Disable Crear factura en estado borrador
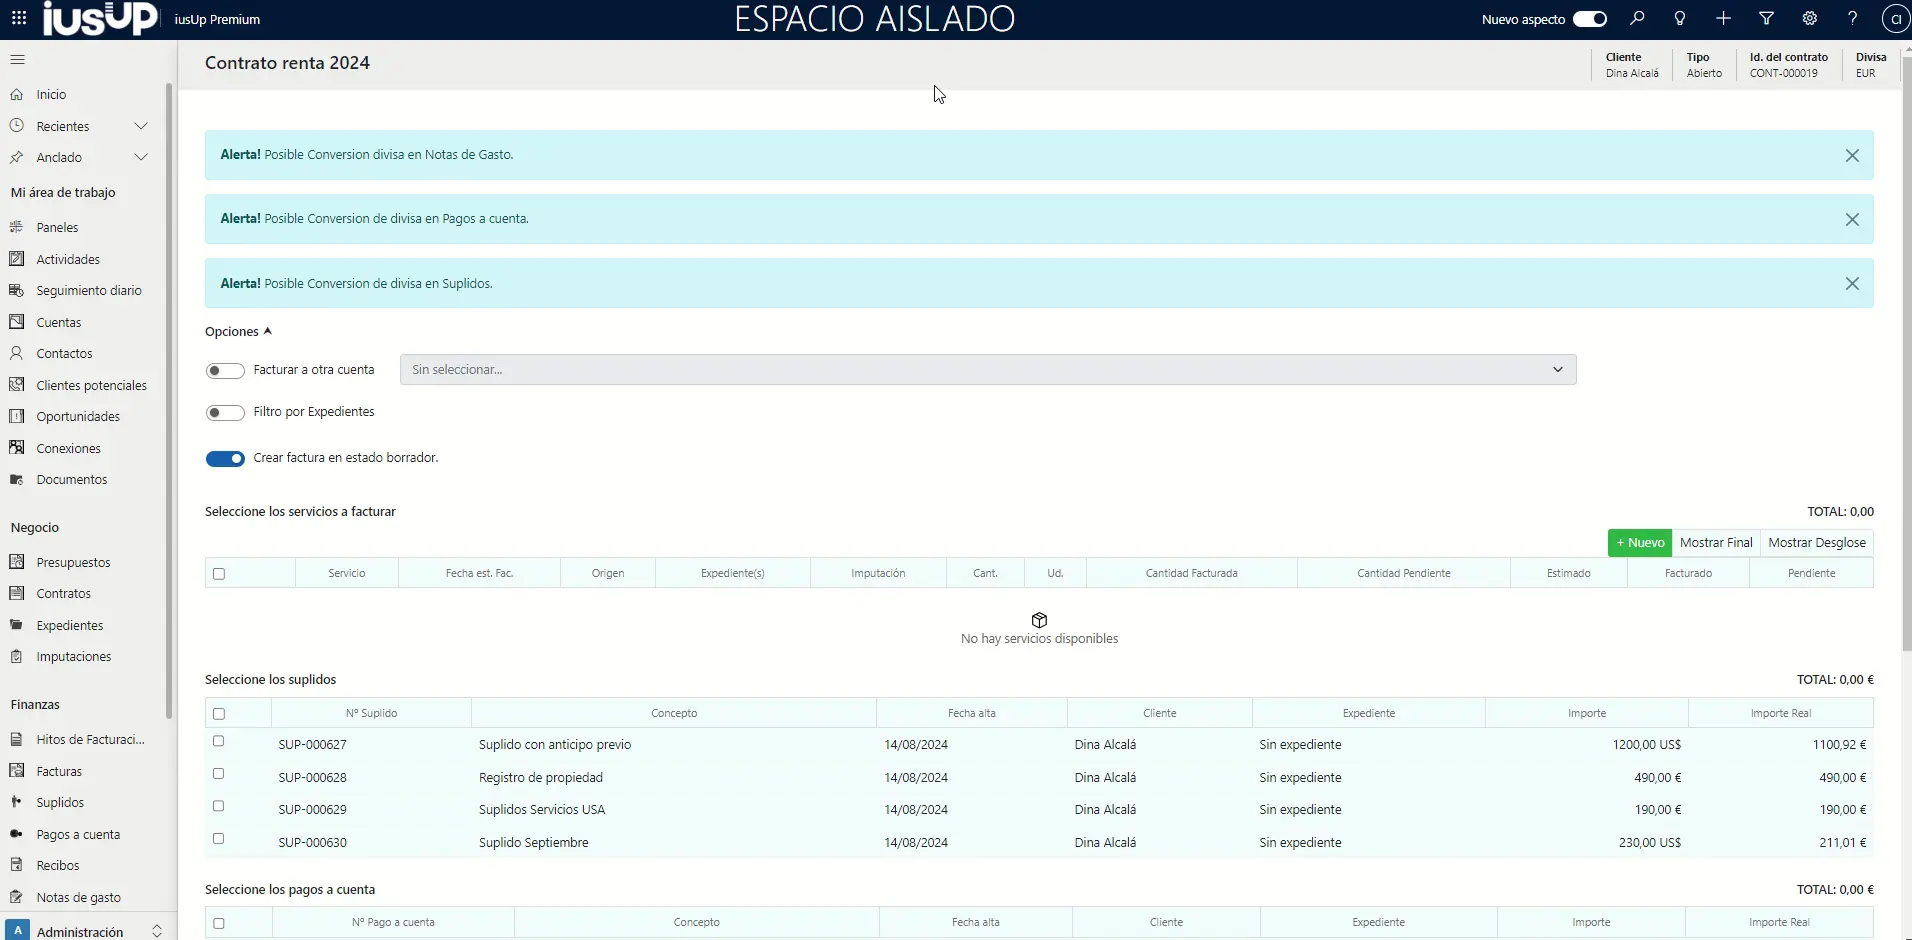Screen dimensions: 1912x940 (225, 459)
